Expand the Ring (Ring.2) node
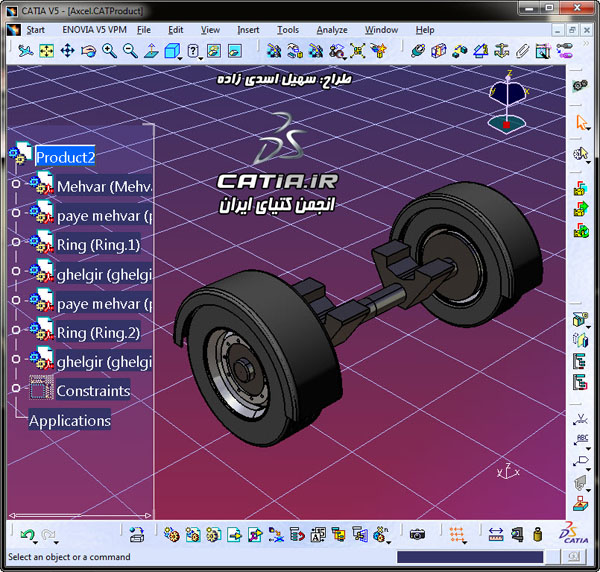Viewport: 600px width, 572px height. (16, 330)
